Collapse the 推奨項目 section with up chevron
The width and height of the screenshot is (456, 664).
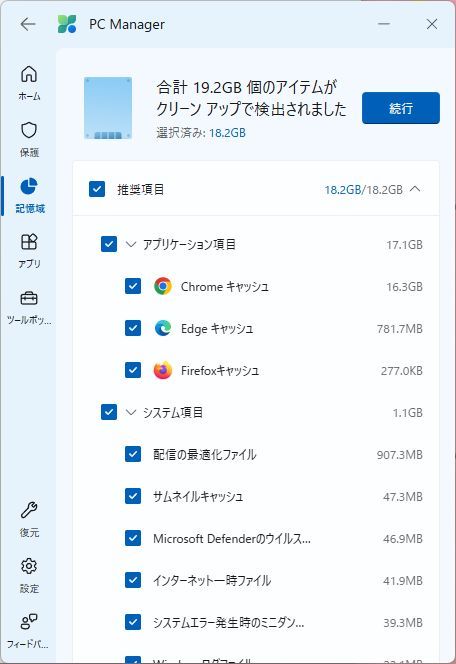click(415, 189)
